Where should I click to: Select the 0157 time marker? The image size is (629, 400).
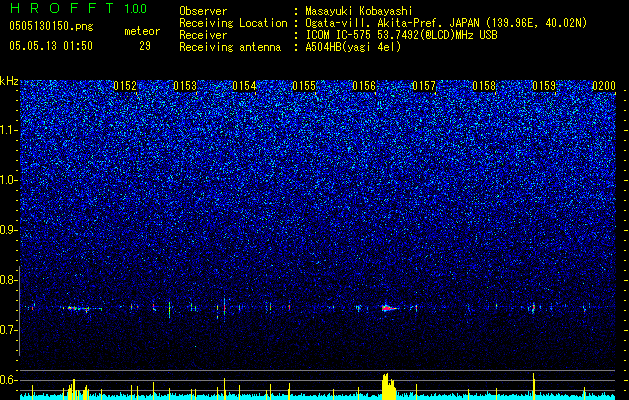pos(424,86)
